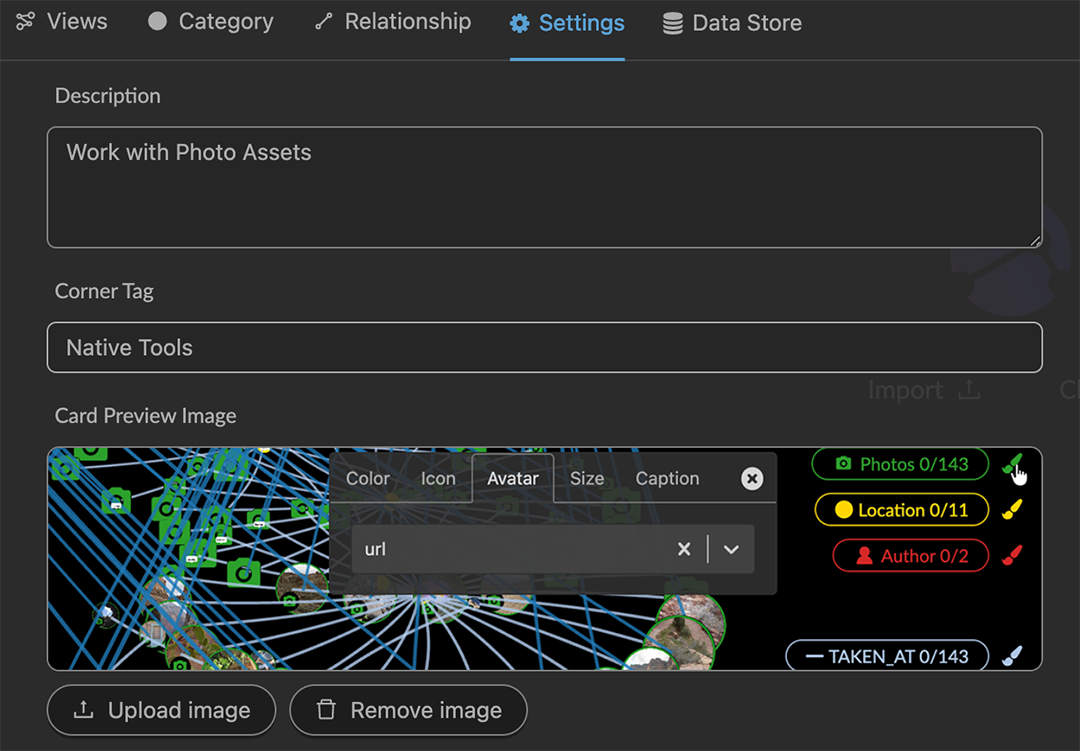Image resolution: width=1080 pixels, height=751 pixels.
Task: Click the yellow Location paintbrush icon
Action: pyautogui.click(x=1012, y=510)
